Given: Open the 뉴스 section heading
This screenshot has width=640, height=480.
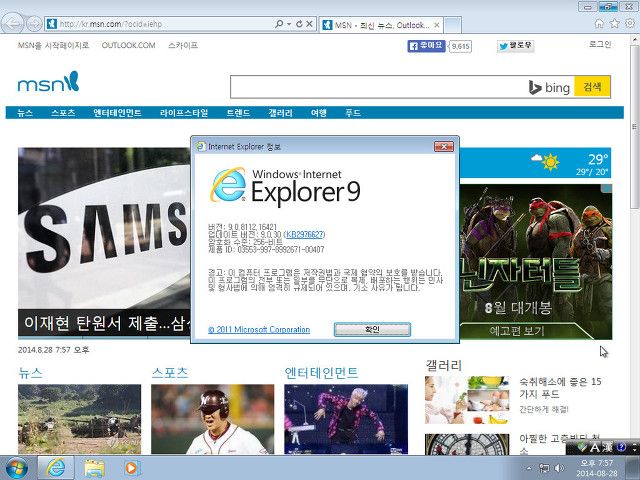Looking at the screenshot, I should (30, 373).
